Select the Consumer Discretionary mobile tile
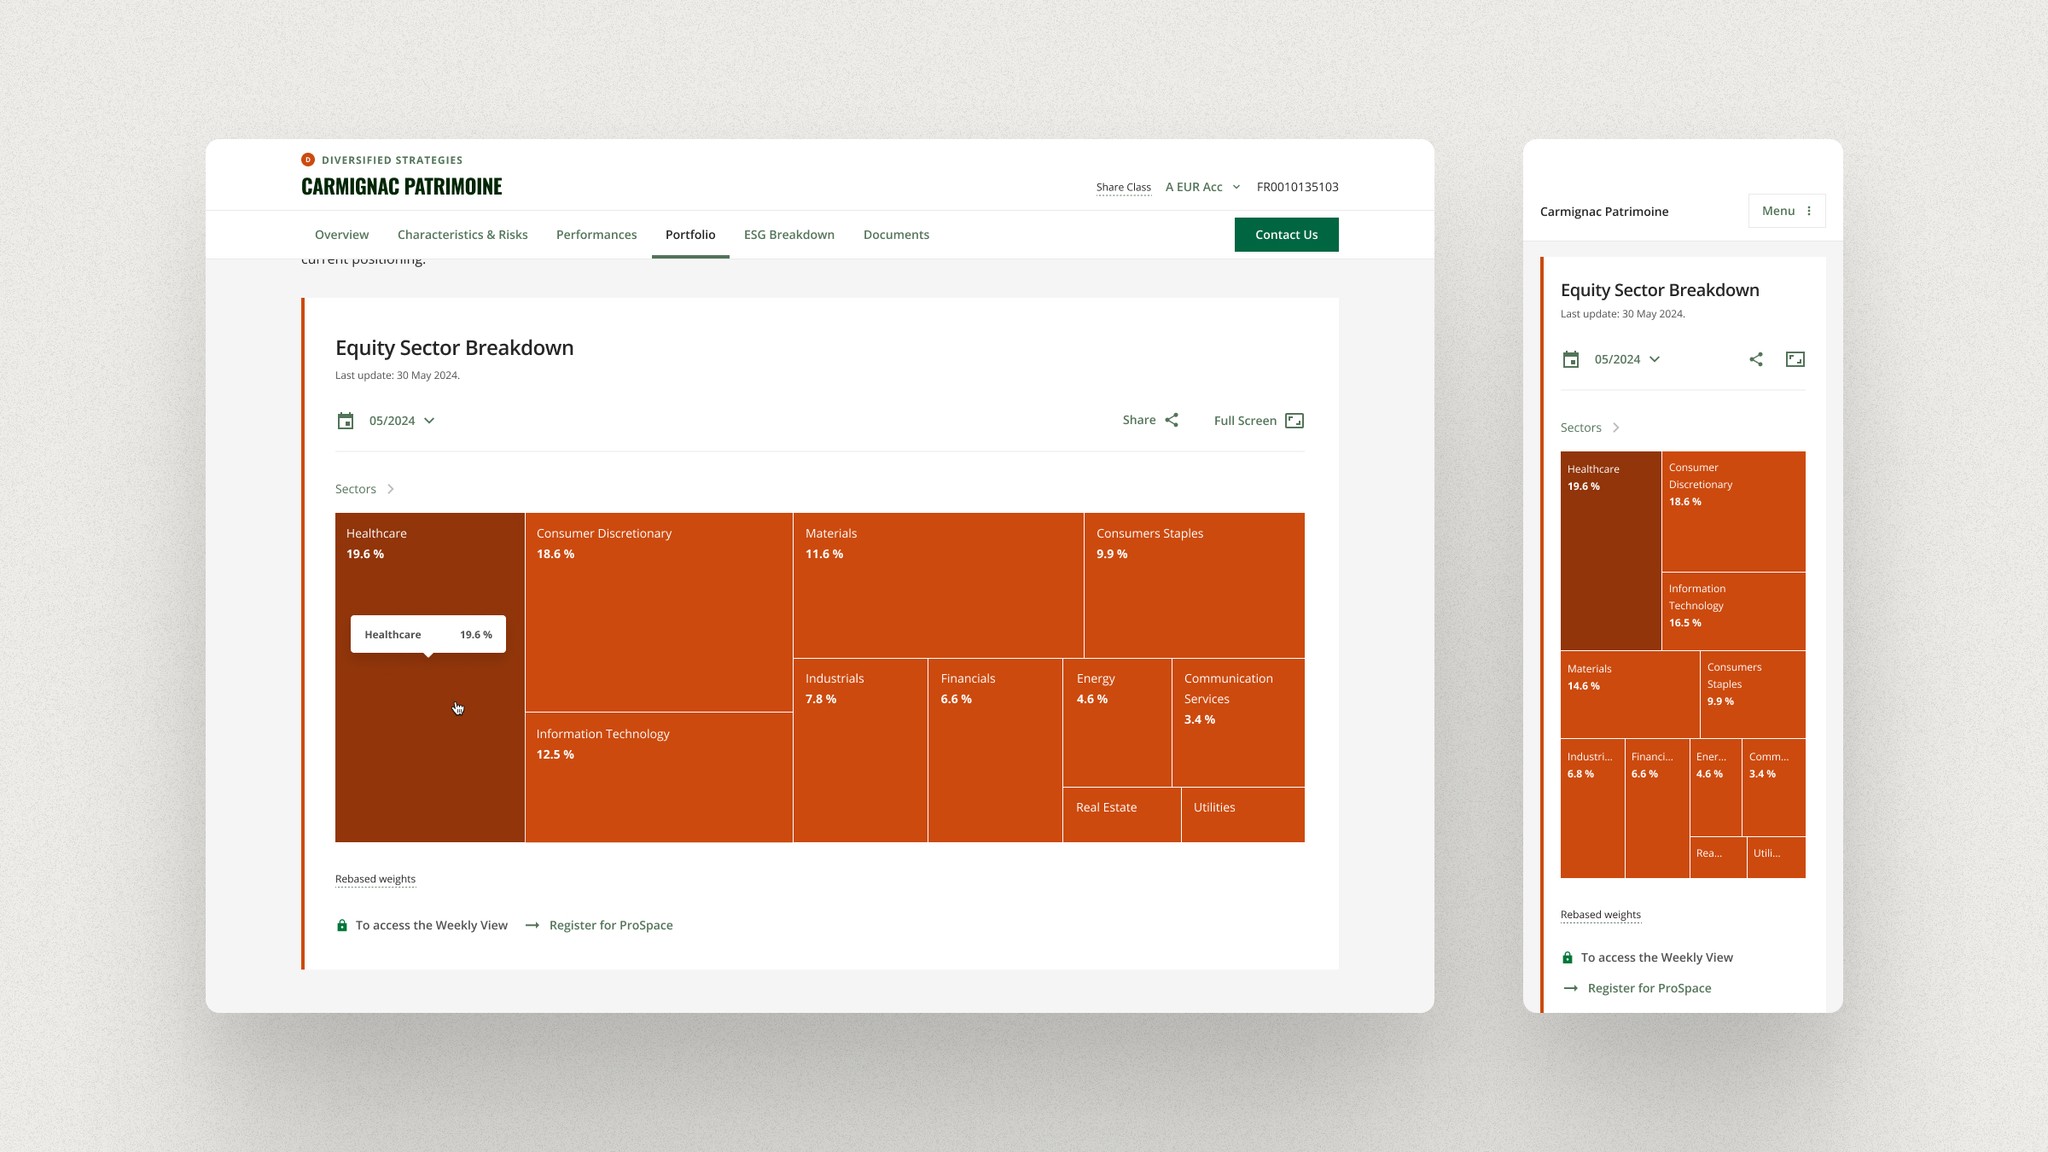The height and width of the screenshot is (1152, 2048). click(x=1734, y=511)
